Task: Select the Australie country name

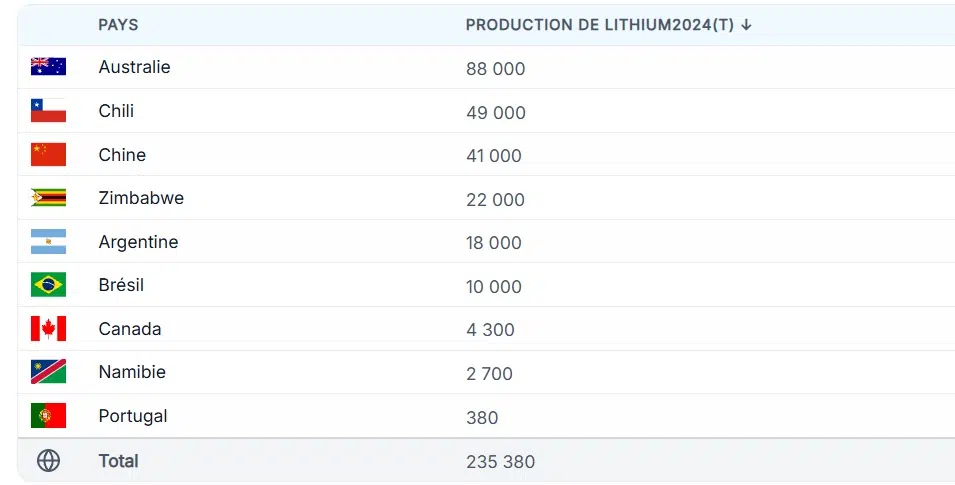Action: click(134, 67)
